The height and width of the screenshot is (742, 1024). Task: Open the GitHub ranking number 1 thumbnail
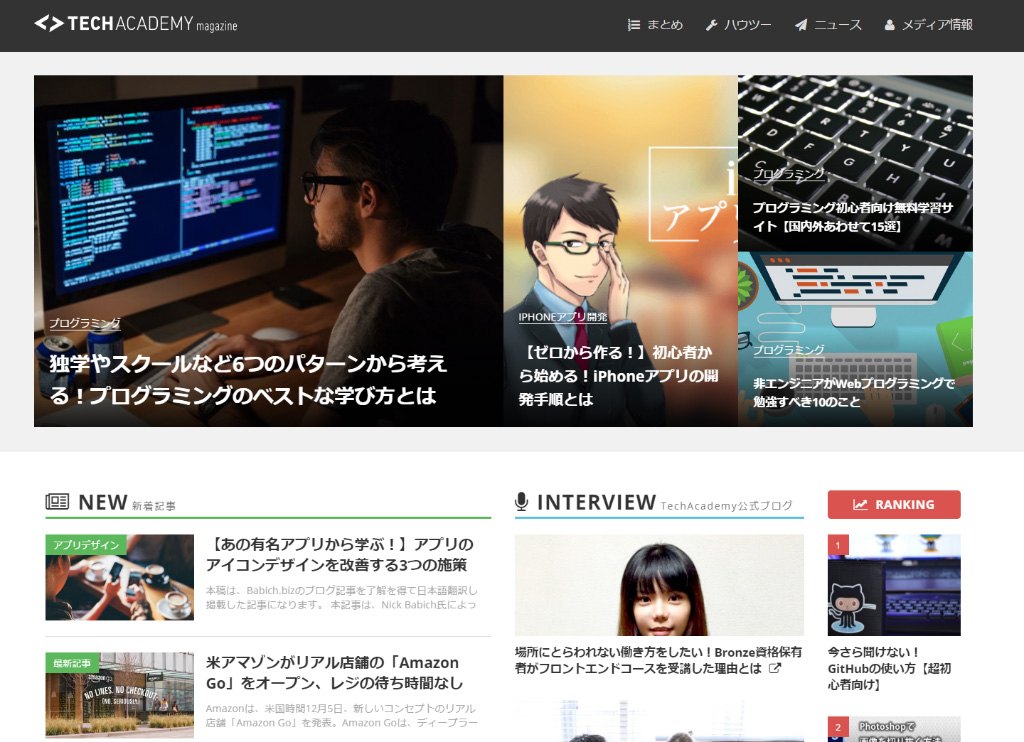pyautogui.click(x=894, y=585)
